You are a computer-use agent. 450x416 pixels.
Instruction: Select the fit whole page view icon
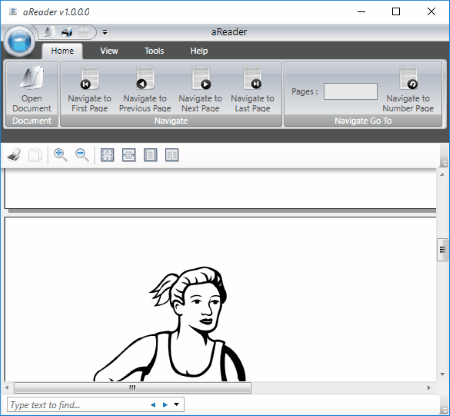(107, 155)
